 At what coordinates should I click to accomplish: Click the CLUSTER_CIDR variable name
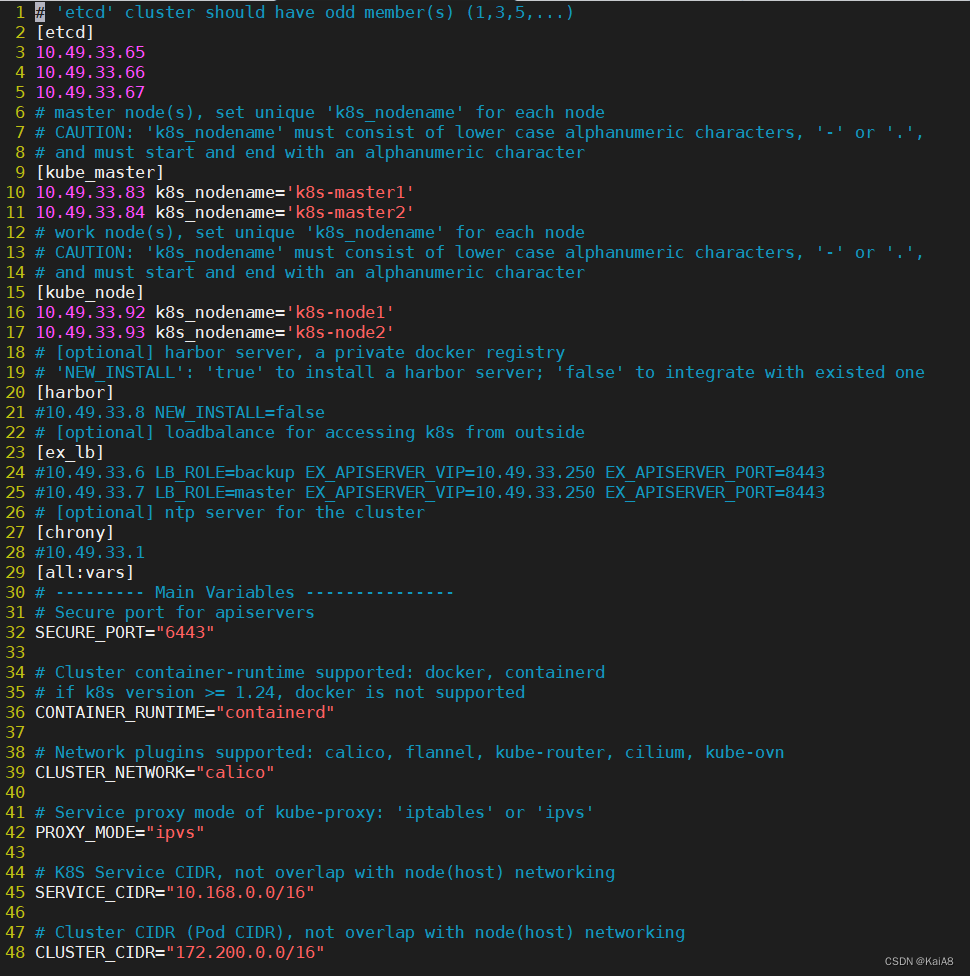tap(95, 952)
